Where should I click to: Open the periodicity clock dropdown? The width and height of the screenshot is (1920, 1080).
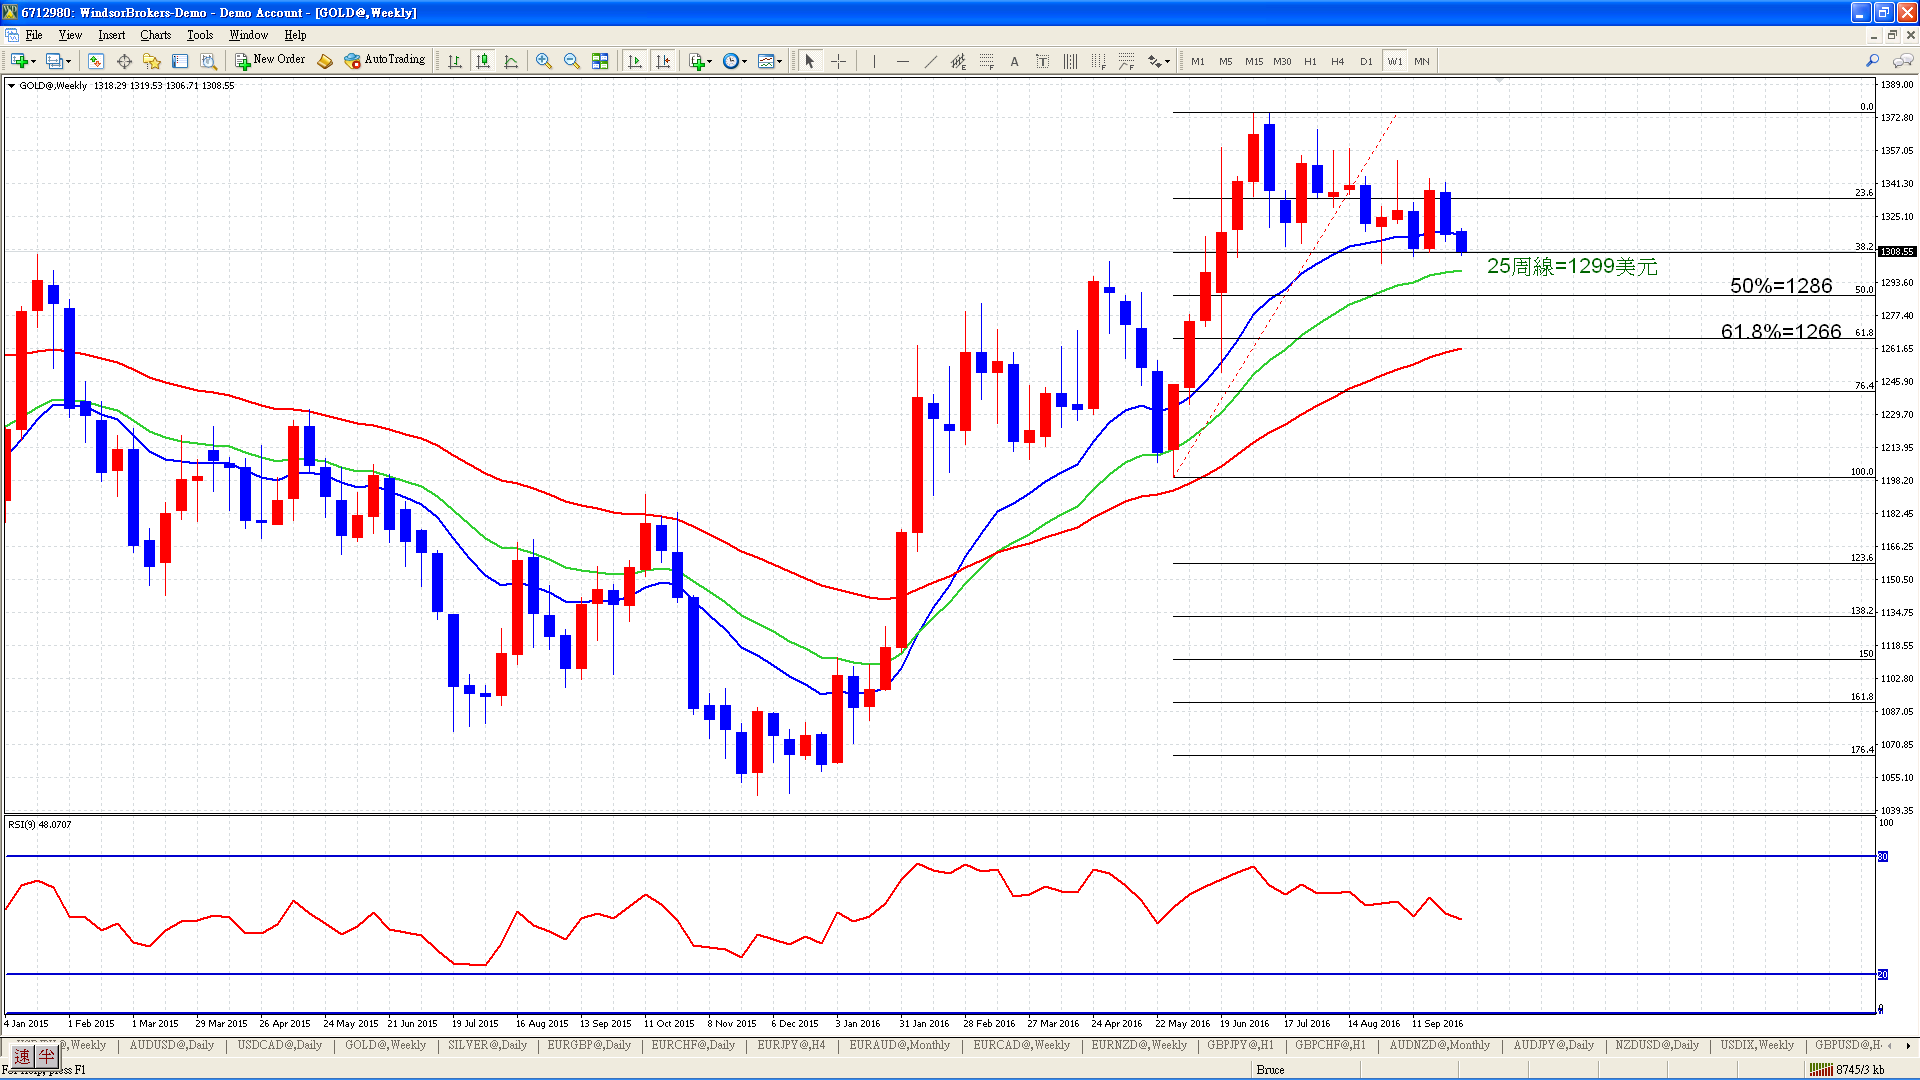pyautogui.click(x=735, y=61)
